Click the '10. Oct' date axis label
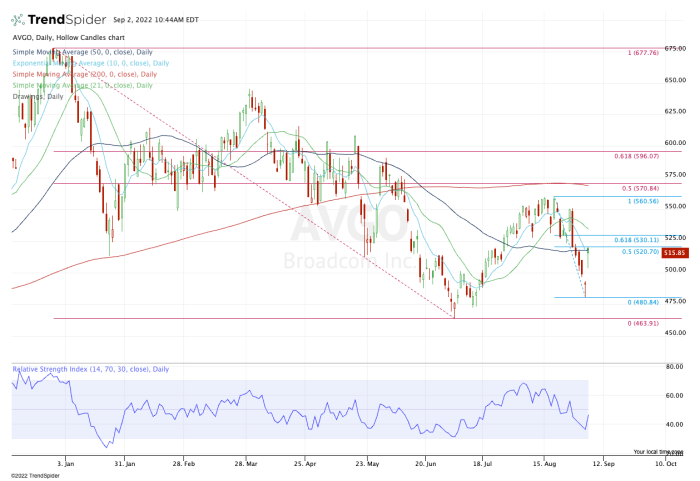Image resolution: width=700 pixels, height=481 pixels. coord(666,464)
